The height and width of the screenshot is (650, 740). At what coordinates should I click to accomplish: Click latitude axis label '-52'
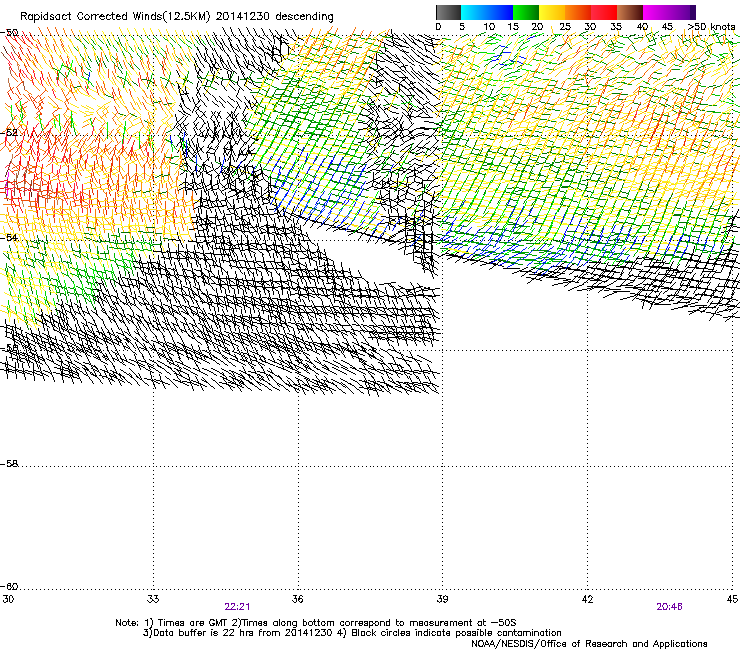pyautogui.click(x=9, y=133)
